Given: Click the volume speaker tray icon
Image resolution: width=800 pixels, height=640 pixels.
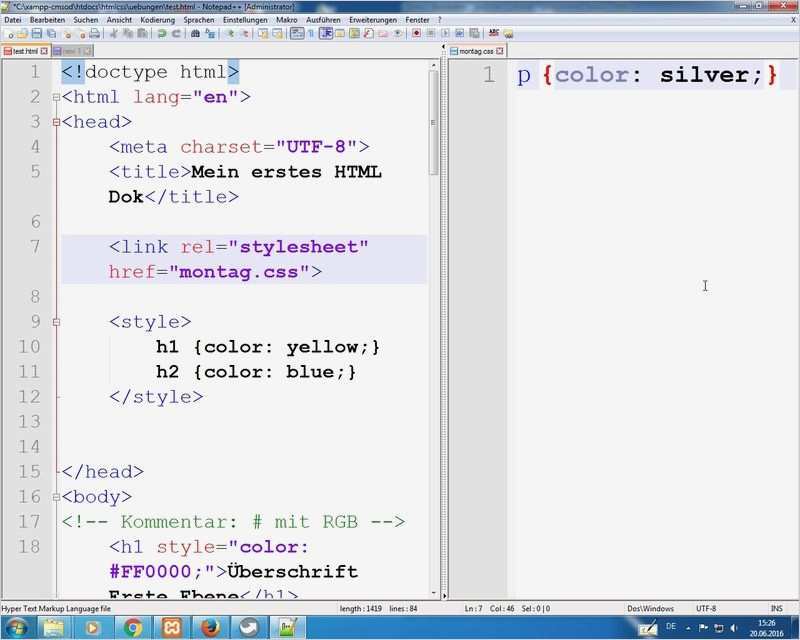Looking at the screenshot, I should click(x=734, y=628).
